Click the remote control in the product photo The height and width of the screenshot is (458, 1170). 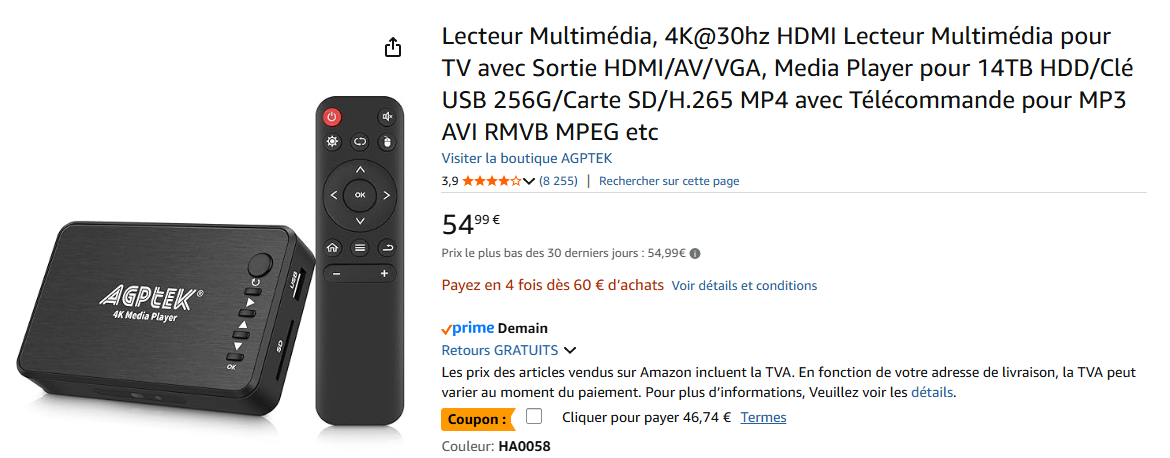(359, 260)
